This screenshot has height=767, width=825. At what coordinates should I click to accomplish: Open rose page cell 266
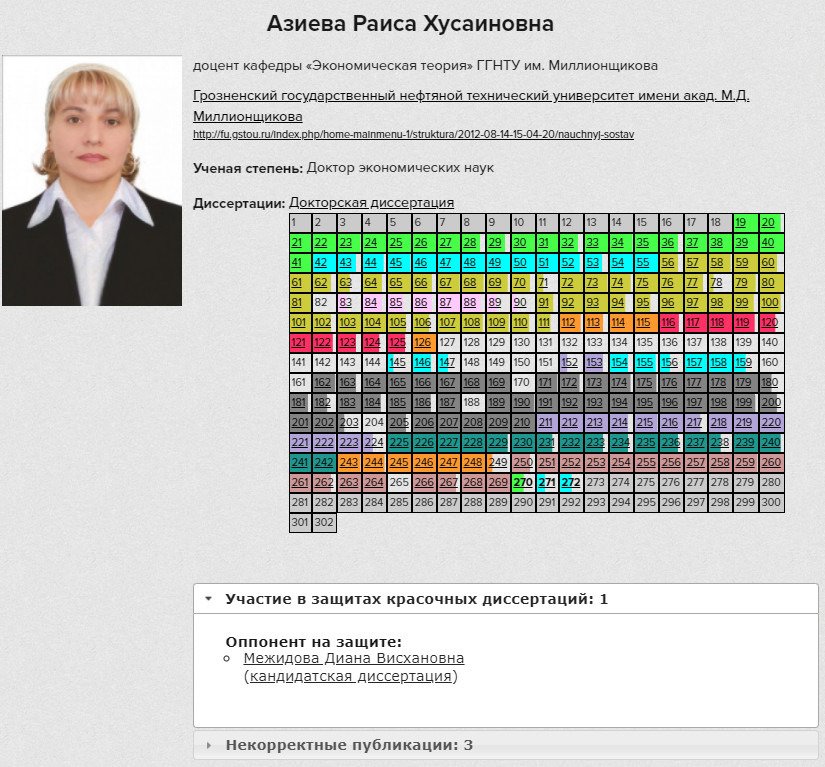(x=424, y=482)
